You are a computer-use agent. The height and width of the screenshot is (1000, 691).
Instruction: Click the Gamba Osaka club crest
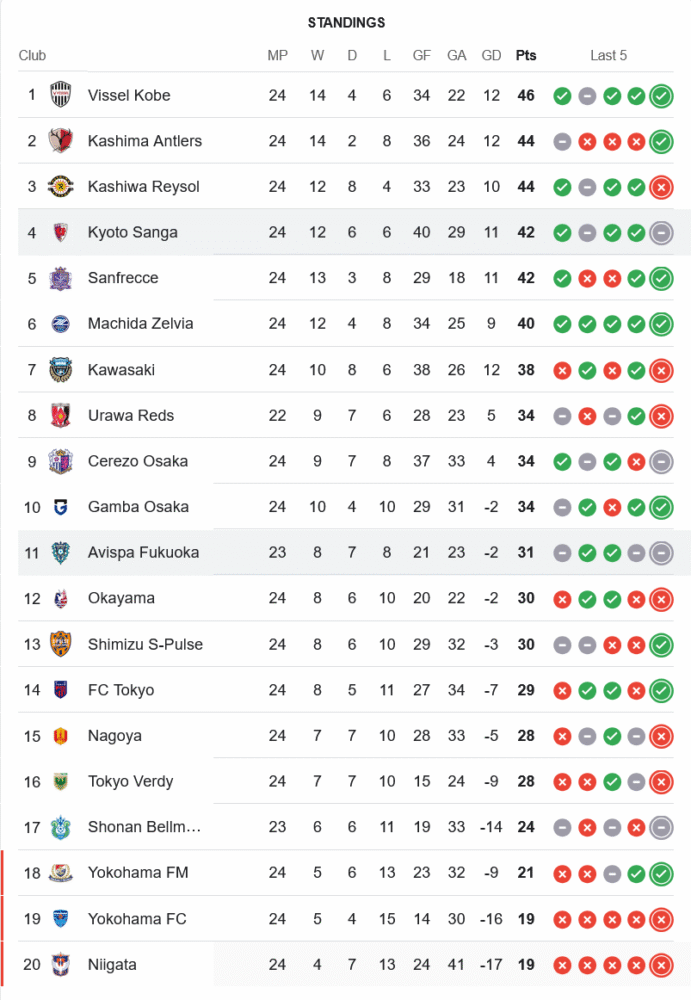(61, 507)
